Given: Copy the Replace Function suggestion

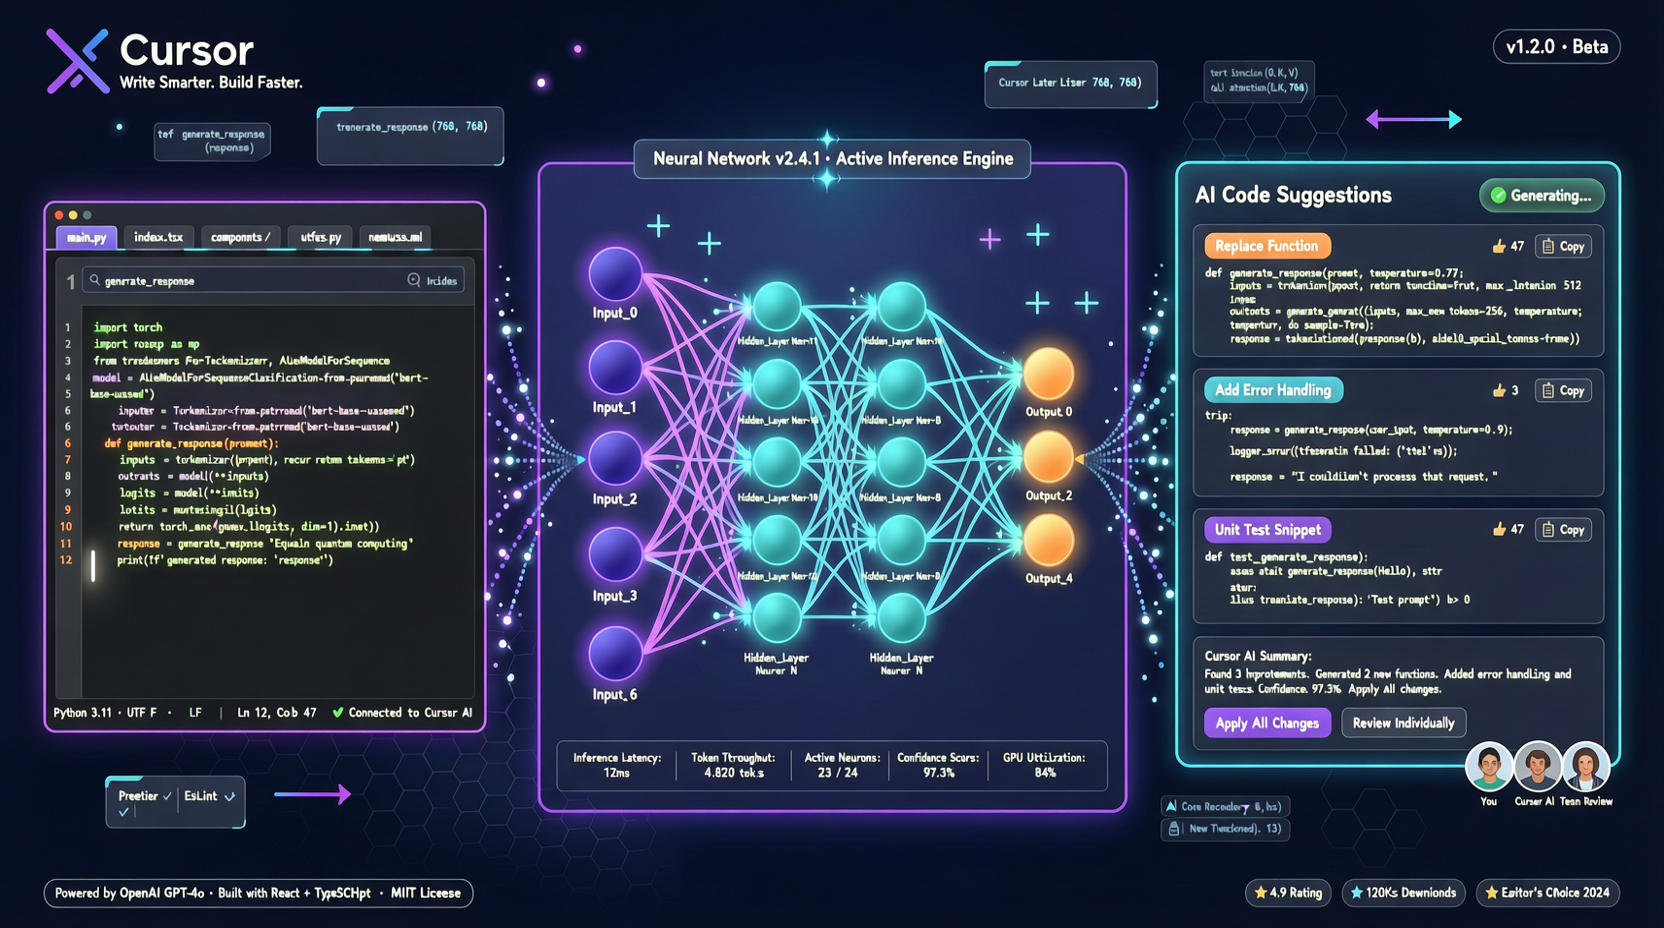Looking at the screenshot, I should 1563,246.
